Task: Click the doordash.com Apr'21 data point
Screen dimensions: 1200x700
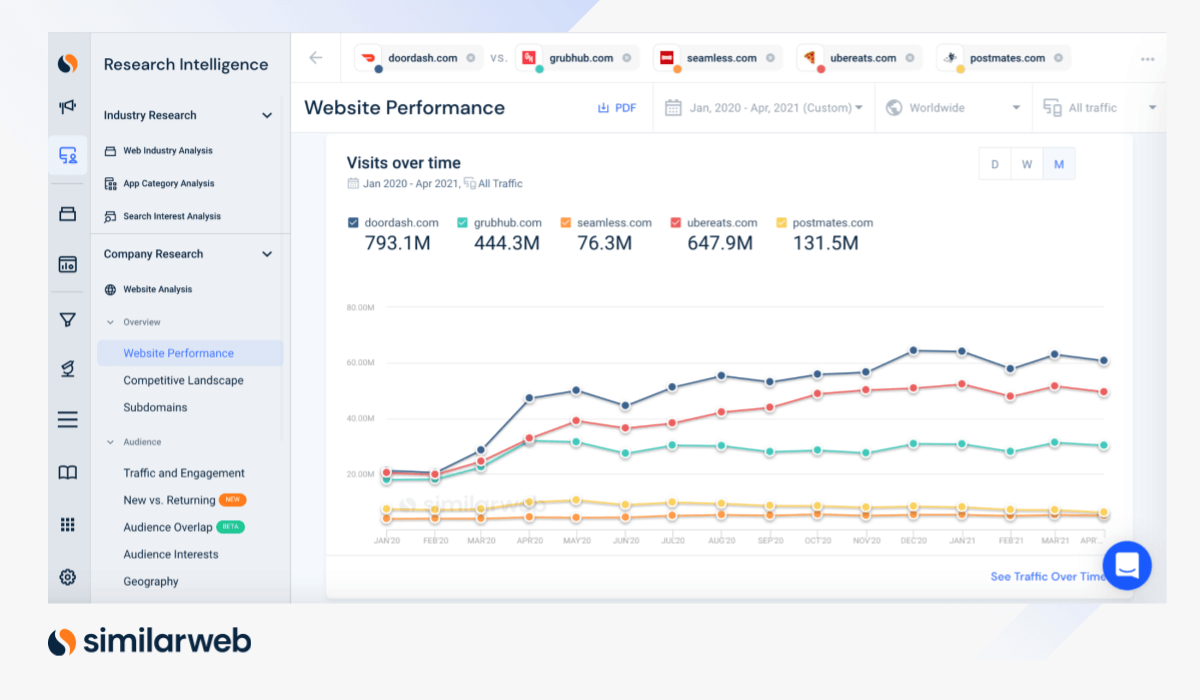Action: (x=1103, y=361)
